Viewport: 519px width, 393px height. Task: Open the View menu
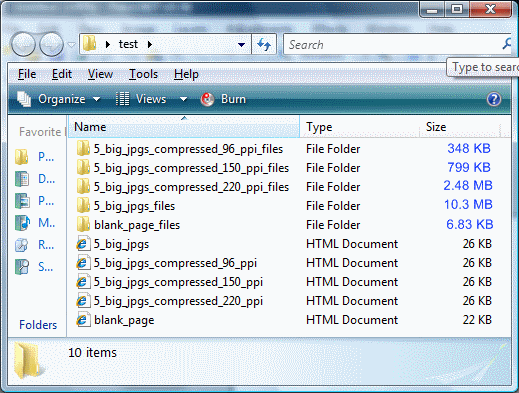click(x=100, y=74)
